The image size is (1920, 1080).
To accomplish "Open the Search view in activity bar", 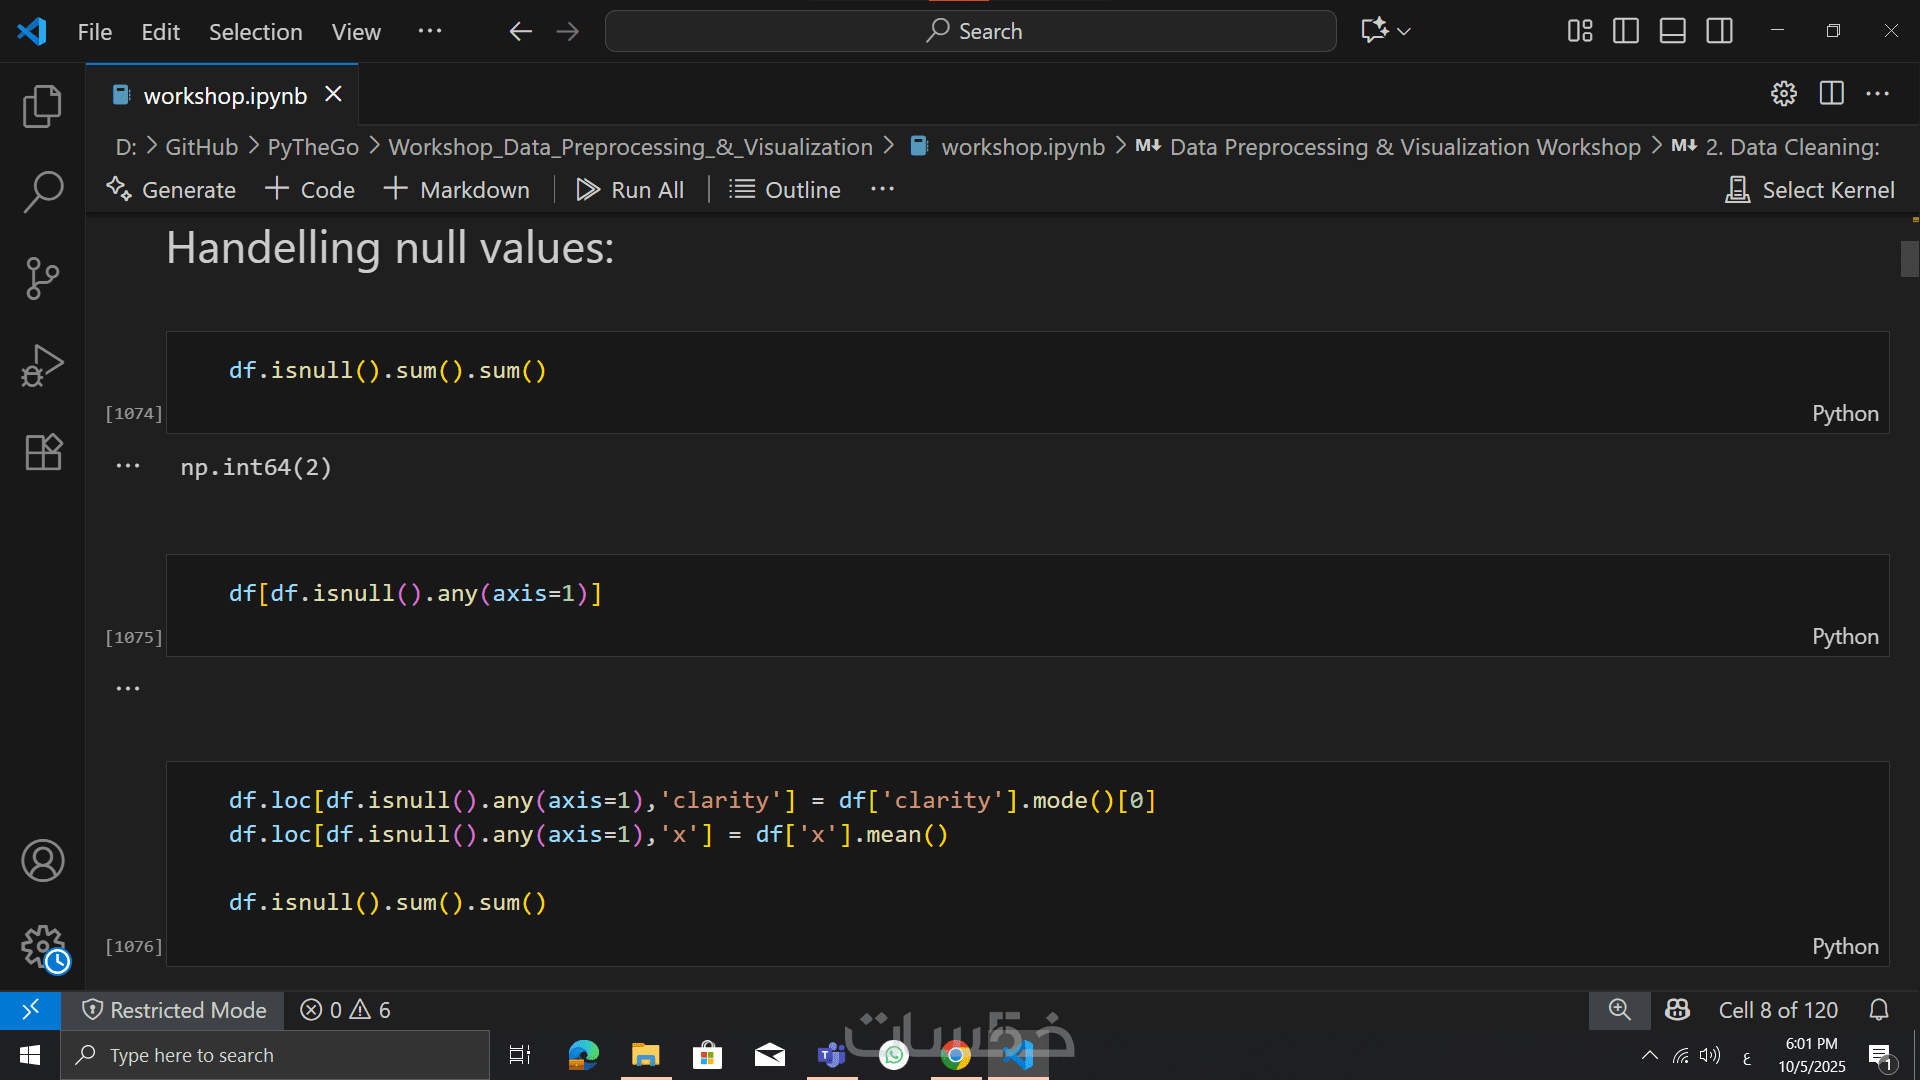I will (42, 192).
